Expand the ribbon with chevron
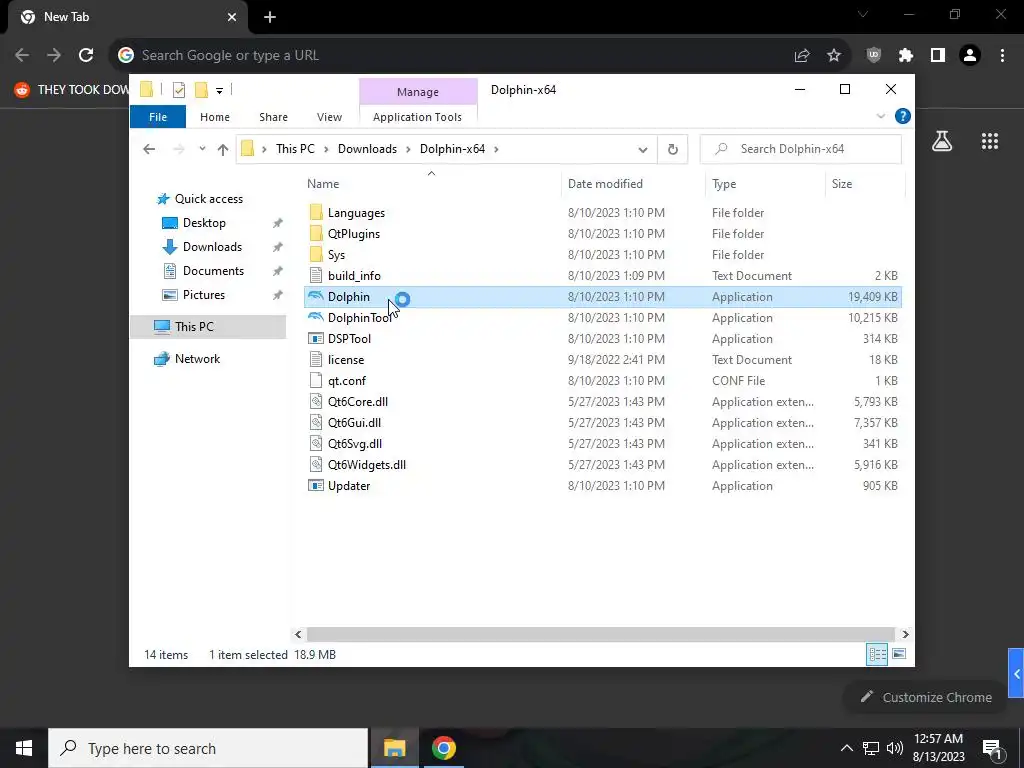This screenshot has height=768, width=1024. (880, 116)
